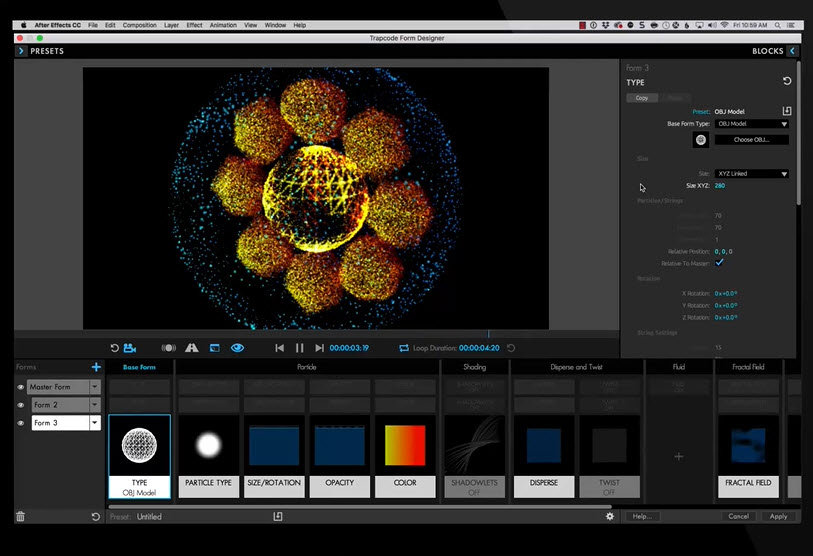Image resolution: width=813 pixels, height=556 pixels.
Task: Select the Size/Rotation block
Action: click(x=274, y=456)
